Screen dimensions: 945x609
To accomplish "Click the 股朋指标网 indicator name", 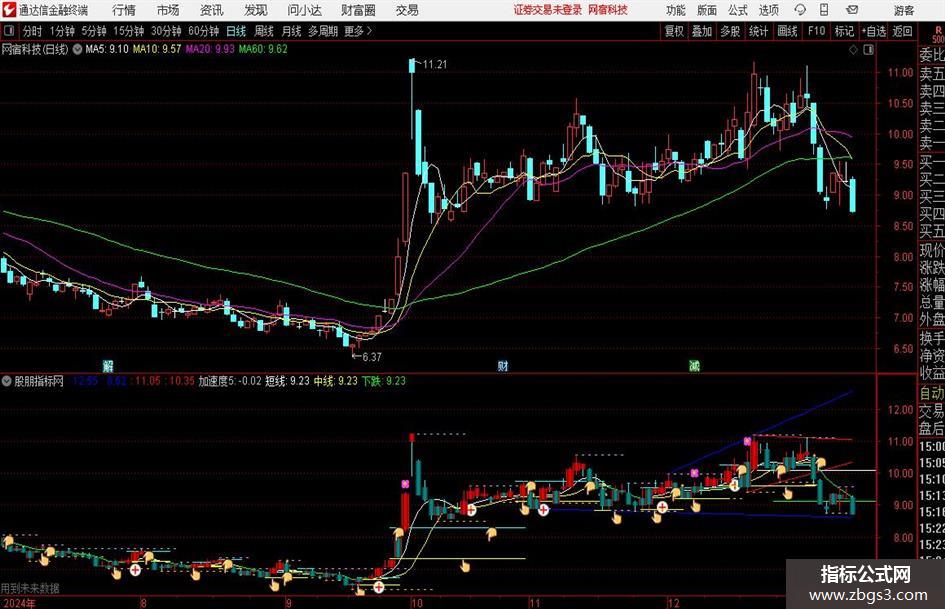I will (x=39, y=381).
